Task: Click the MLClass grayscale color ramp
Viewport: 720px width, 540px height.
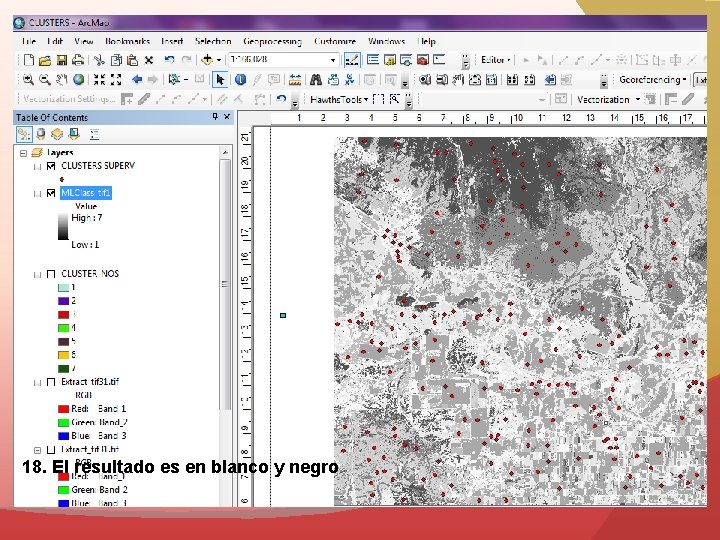Action: [63, 227]
